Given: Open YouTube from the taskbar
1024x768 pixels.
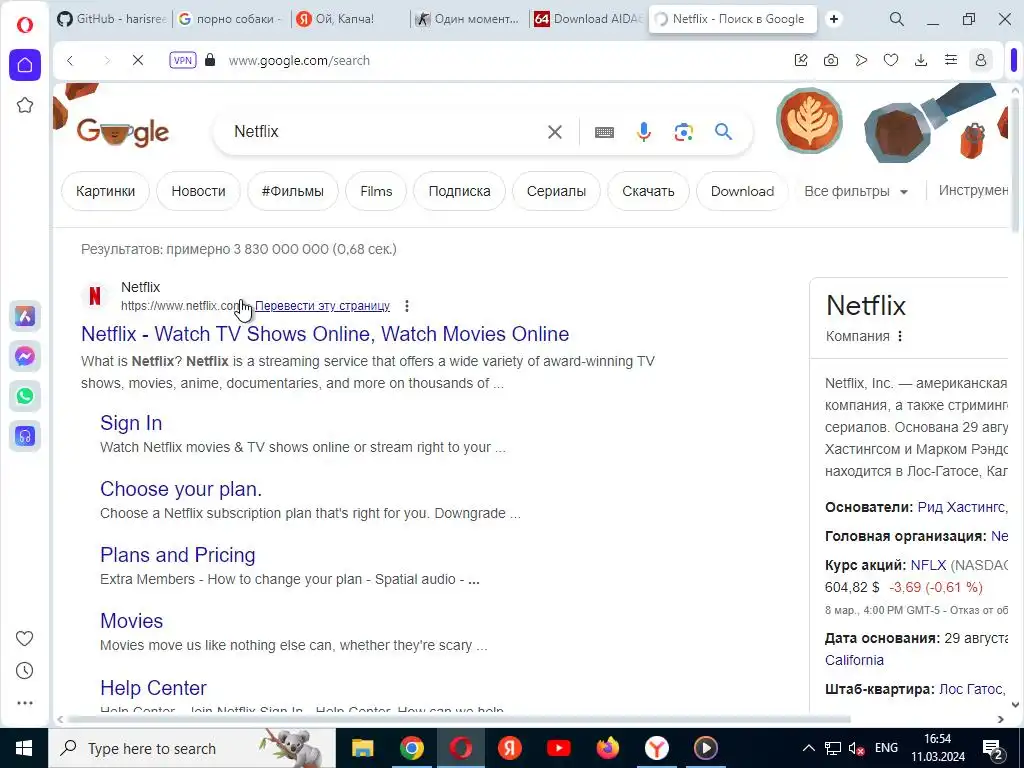Looking at the screenshot, I should [558, 748].
